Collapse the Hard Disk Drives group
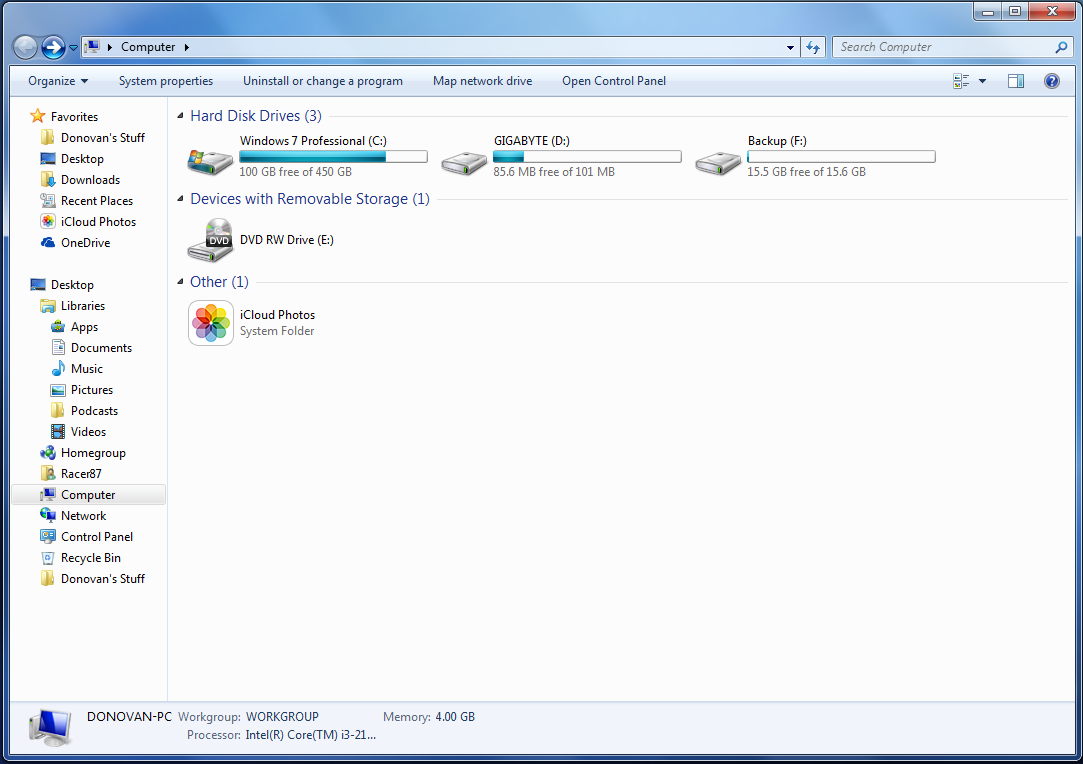1083x764 pixels. point(180,116)
